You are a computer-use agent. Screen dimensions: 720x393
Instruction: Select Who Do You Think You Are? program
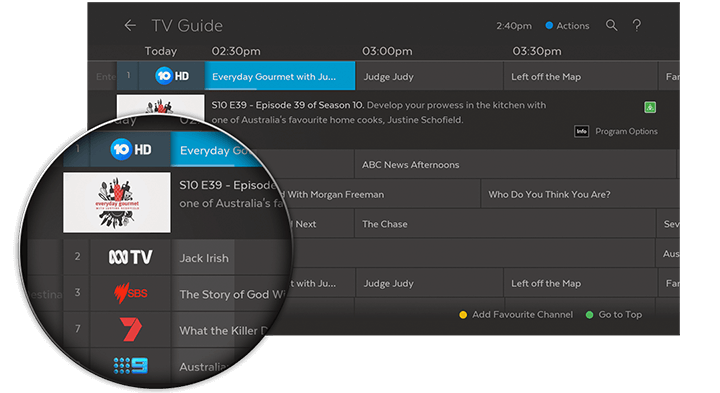click(580, 194)
